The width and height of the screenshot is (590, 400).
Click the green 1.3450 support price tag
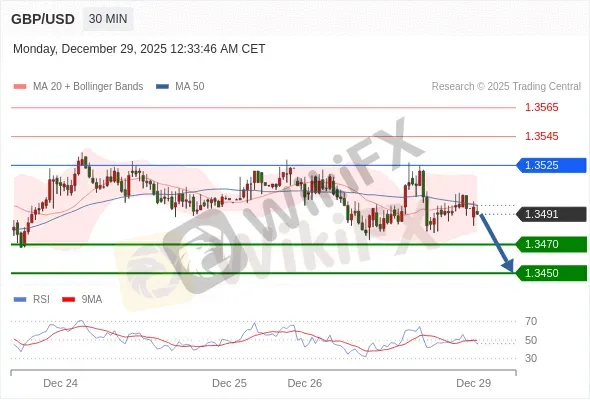[x=551, y=273]
